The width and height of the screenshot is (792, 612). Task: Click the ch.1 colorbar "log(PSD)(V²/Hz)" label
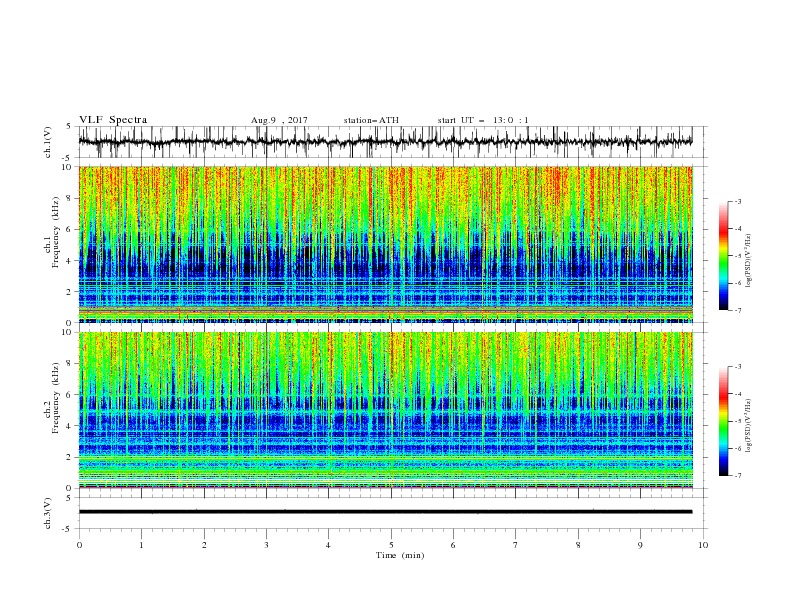coord(749,261)
